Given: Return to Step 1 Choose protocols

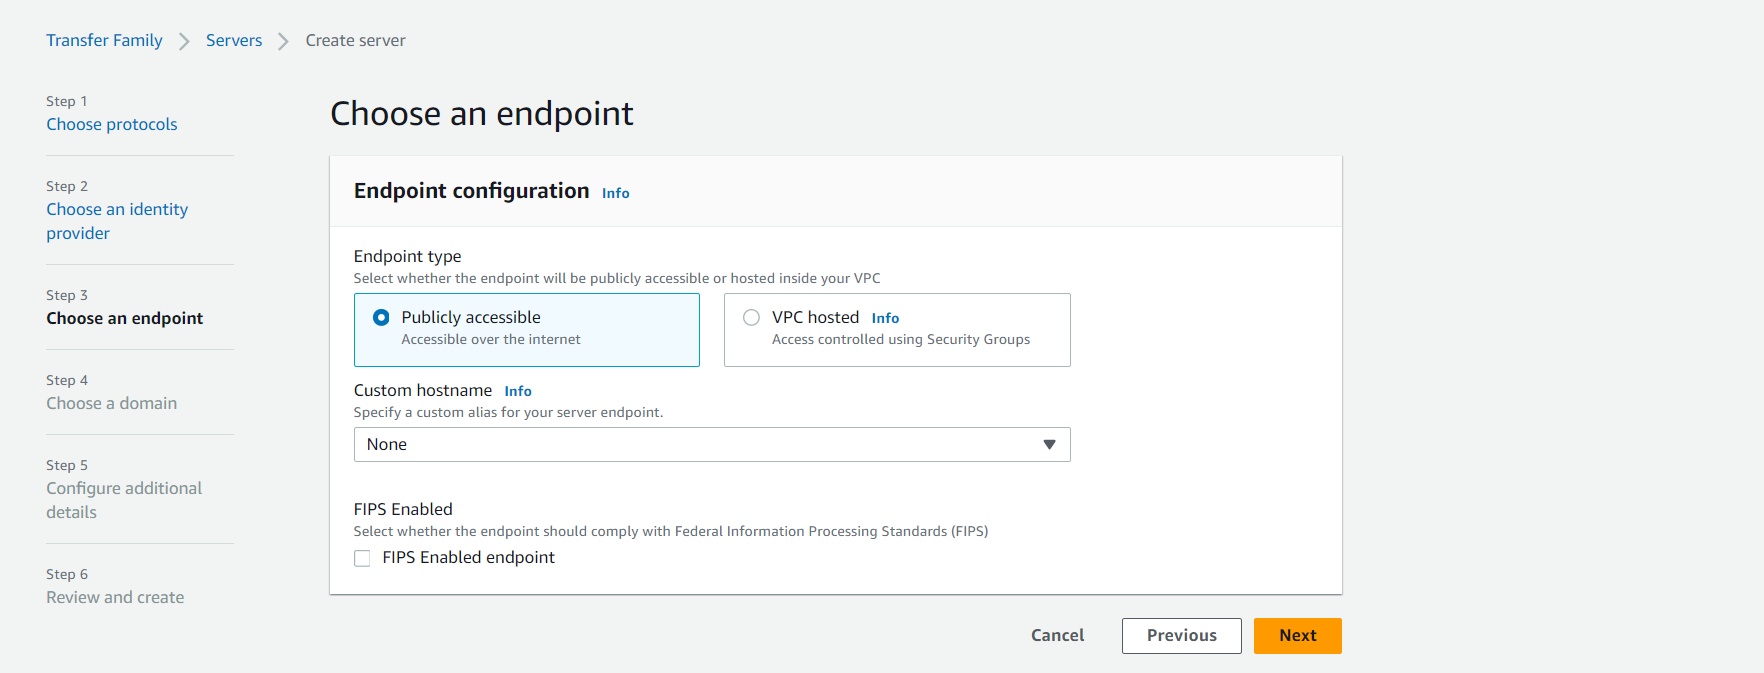Looking at the screenshot, I should (x=111, y=124).
